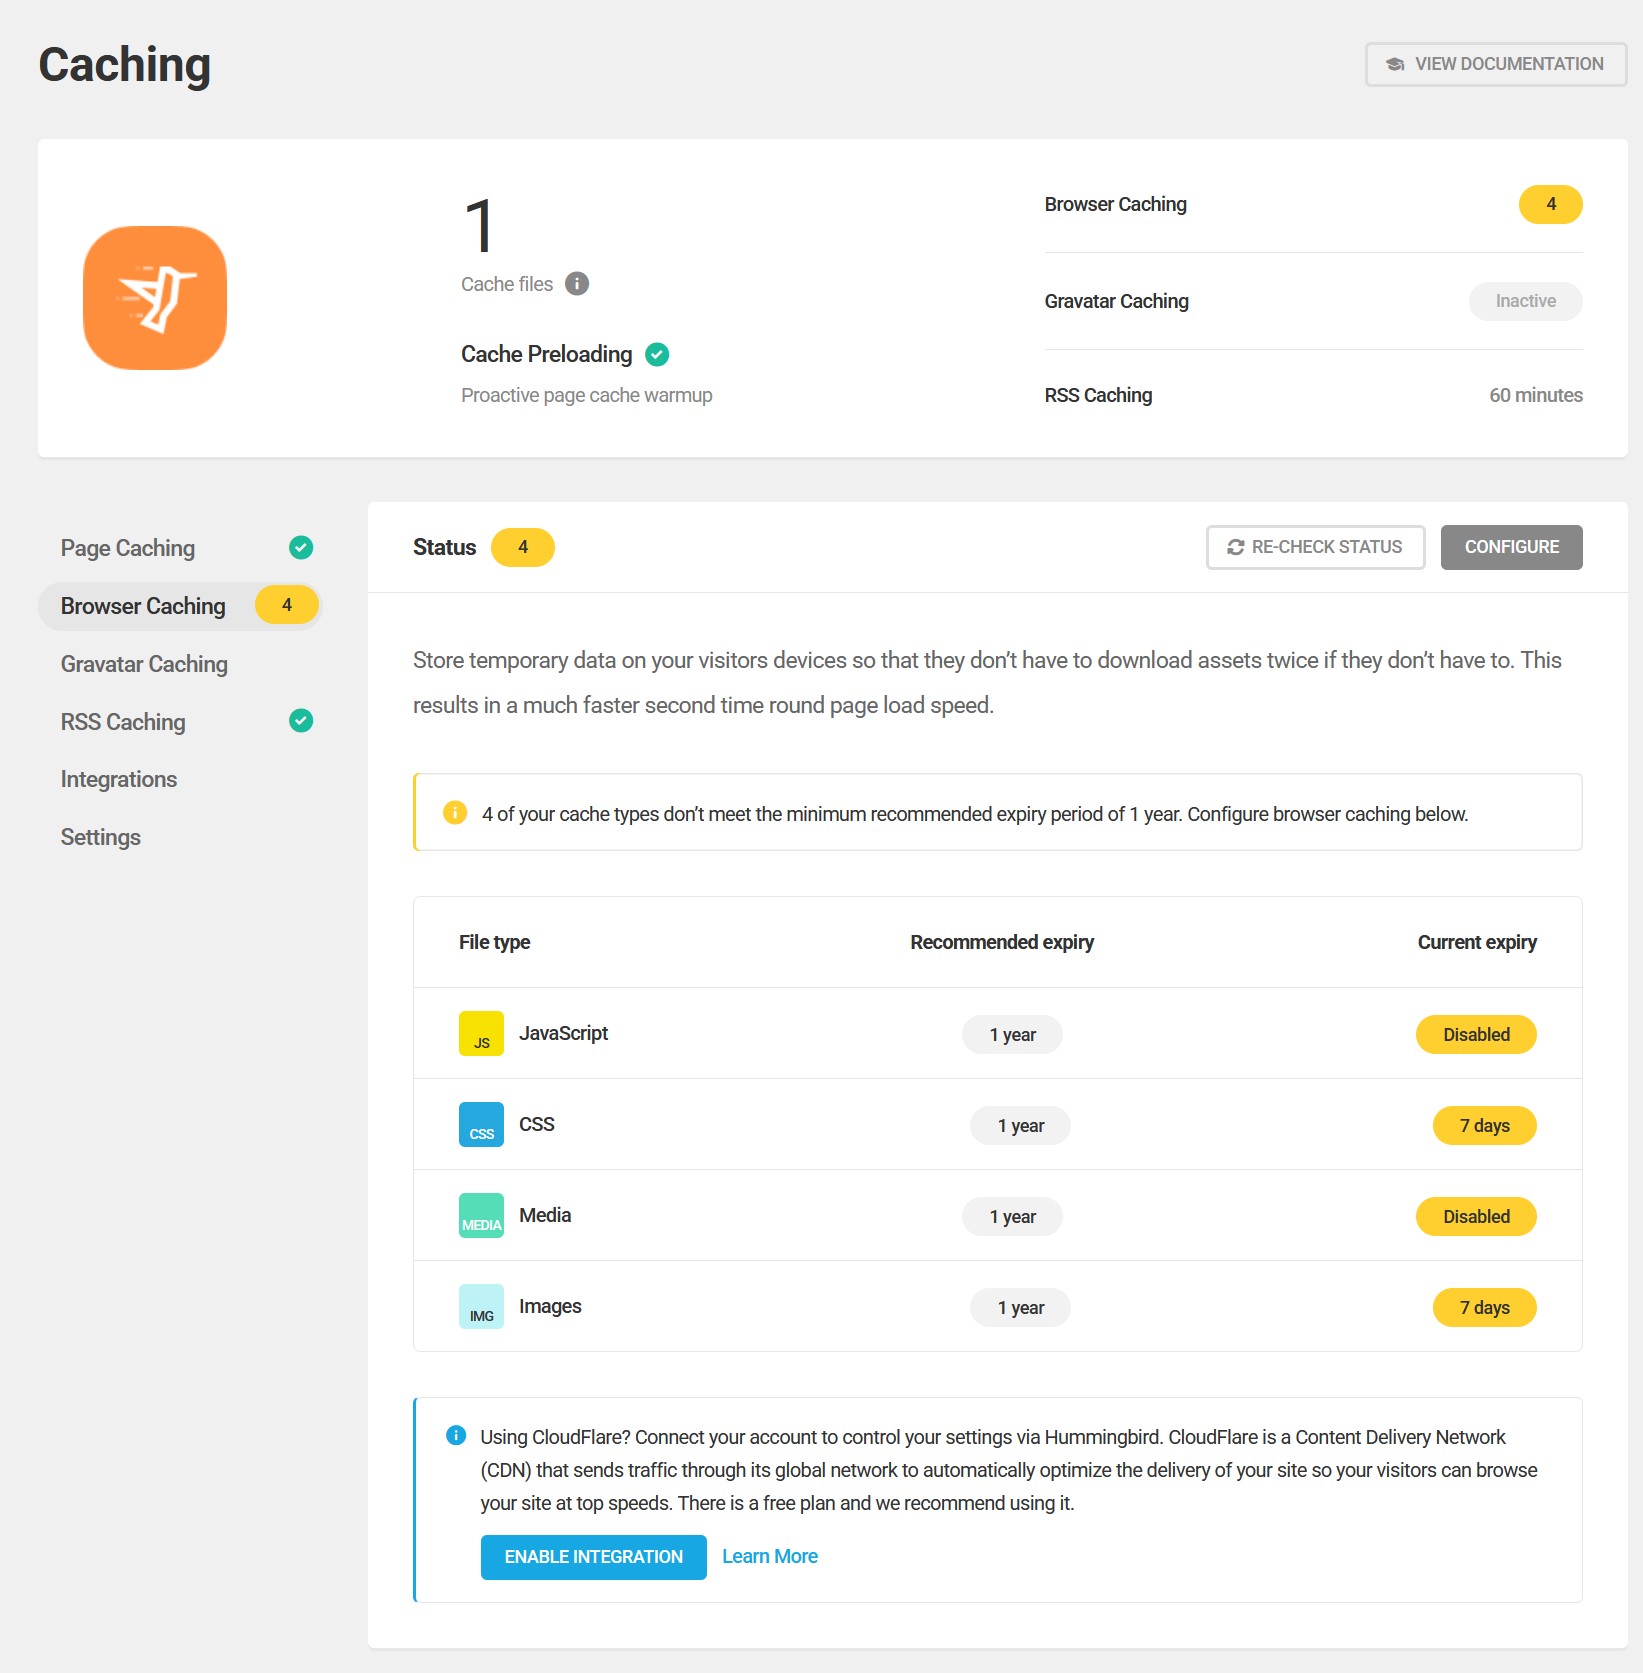Screen dimensions: 1643x1673
Task: Click the CSS file type icon
Action: click(x=481, y=1125)
